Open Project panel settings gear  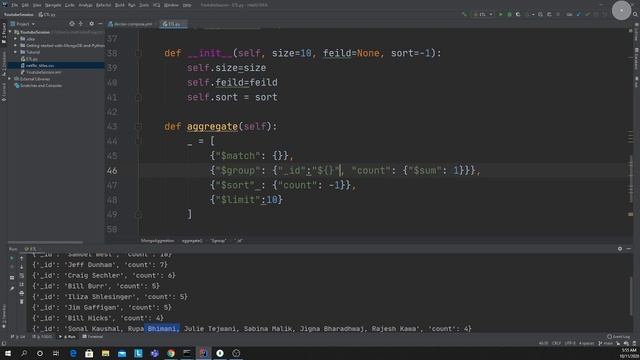point(91,24)
